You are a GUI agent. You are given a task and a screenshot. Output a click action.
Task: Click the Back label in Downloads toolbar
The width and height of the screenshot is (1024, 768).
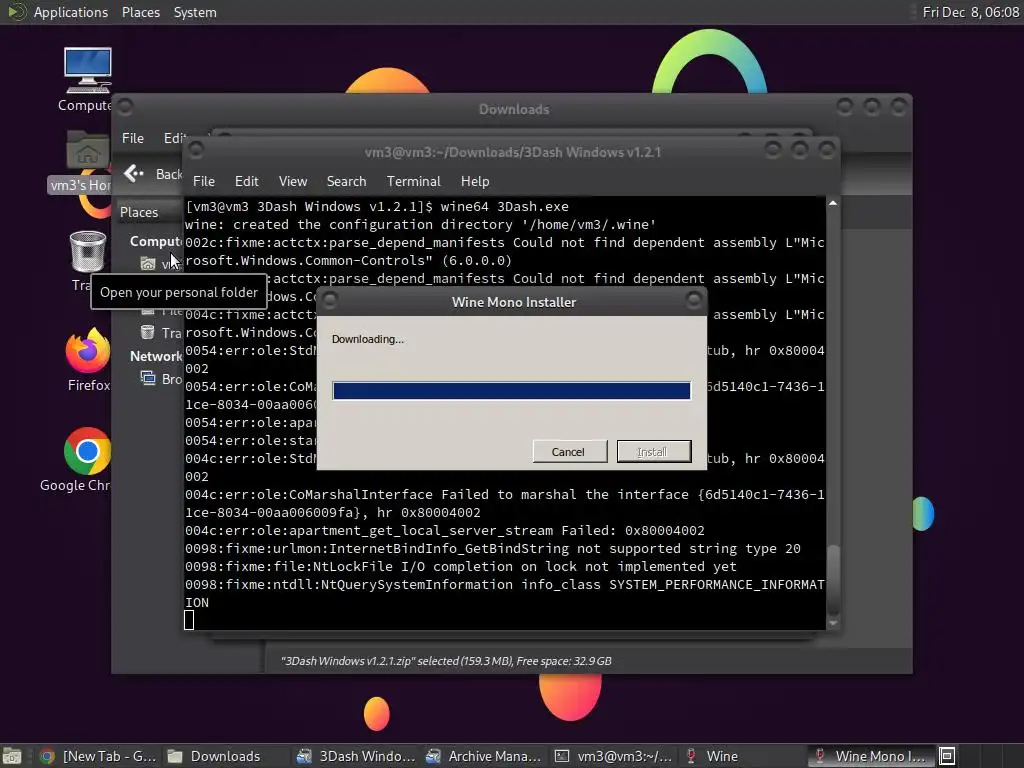pos(168,174)
